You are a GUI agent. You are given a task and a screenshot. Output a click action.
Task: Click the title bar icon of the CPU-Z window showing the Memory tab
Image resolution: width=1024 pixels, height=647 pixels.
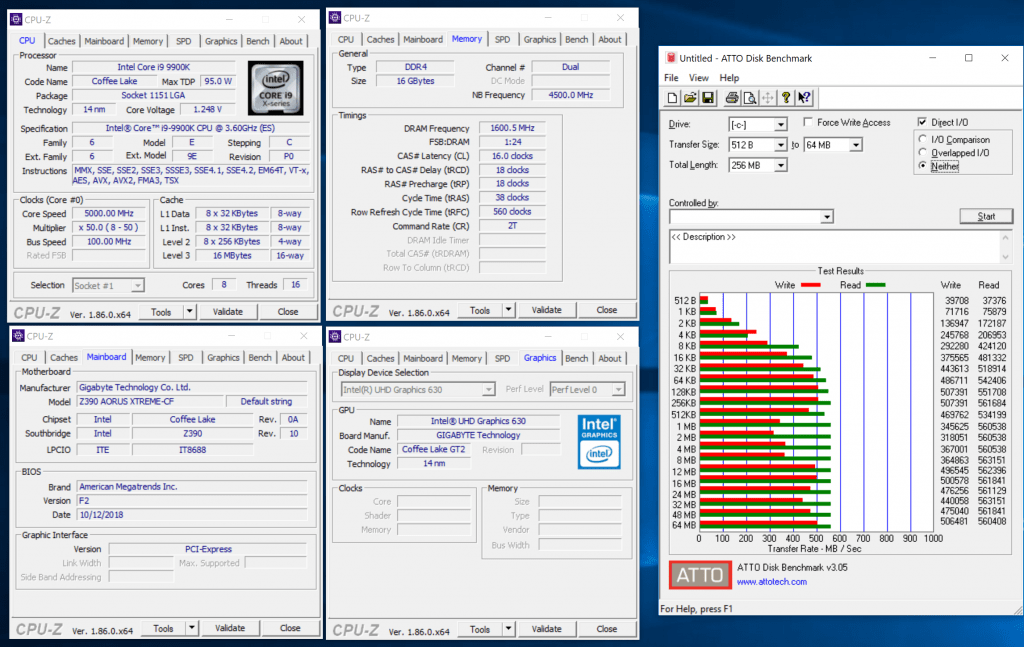335,18
